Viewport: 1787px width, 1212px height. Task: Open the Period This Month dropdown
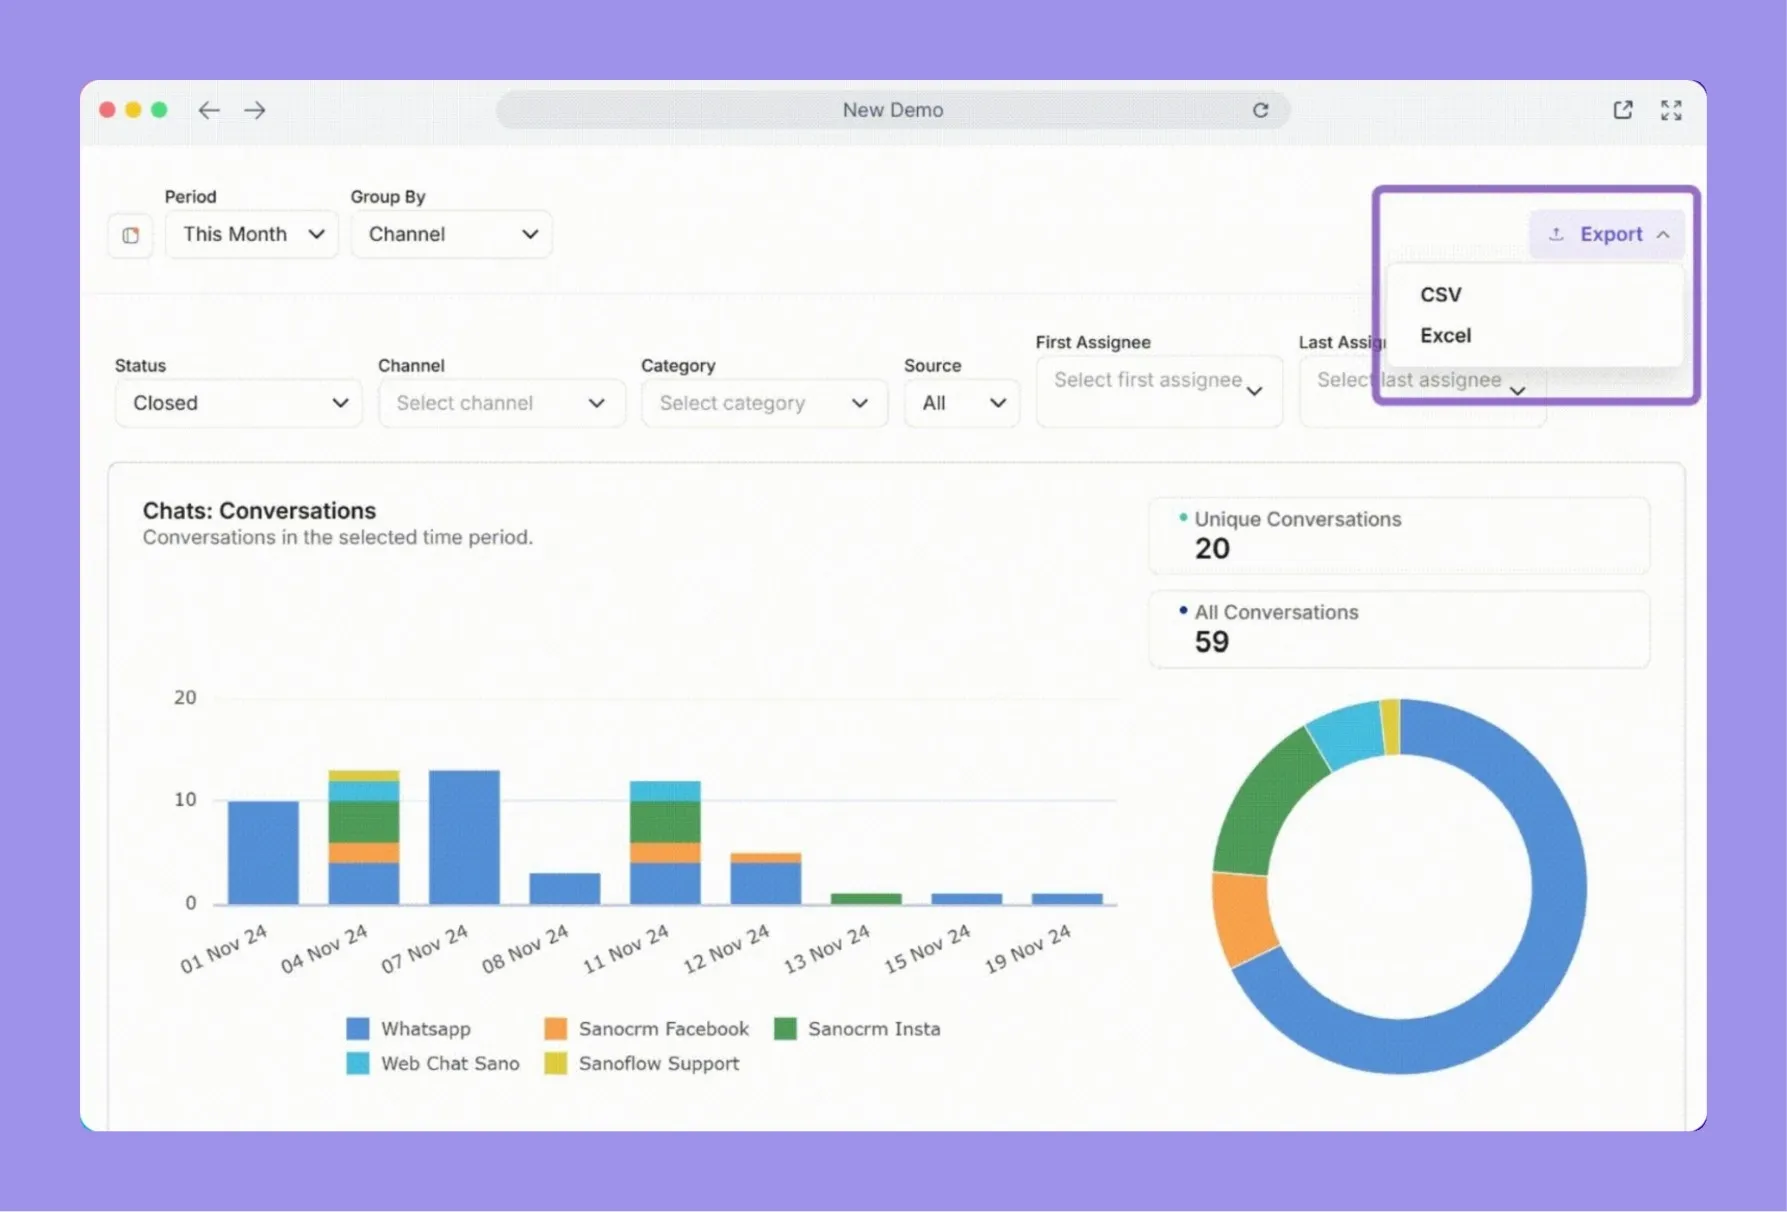[x=252, y=234]
